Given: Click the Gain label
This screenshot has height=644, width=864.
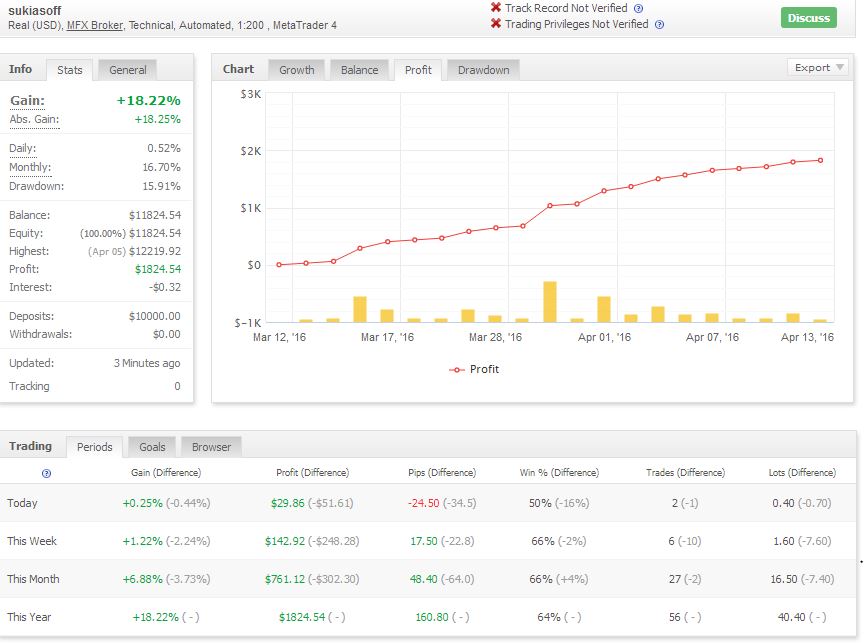Looking at the screenshot, I should 28,101.
